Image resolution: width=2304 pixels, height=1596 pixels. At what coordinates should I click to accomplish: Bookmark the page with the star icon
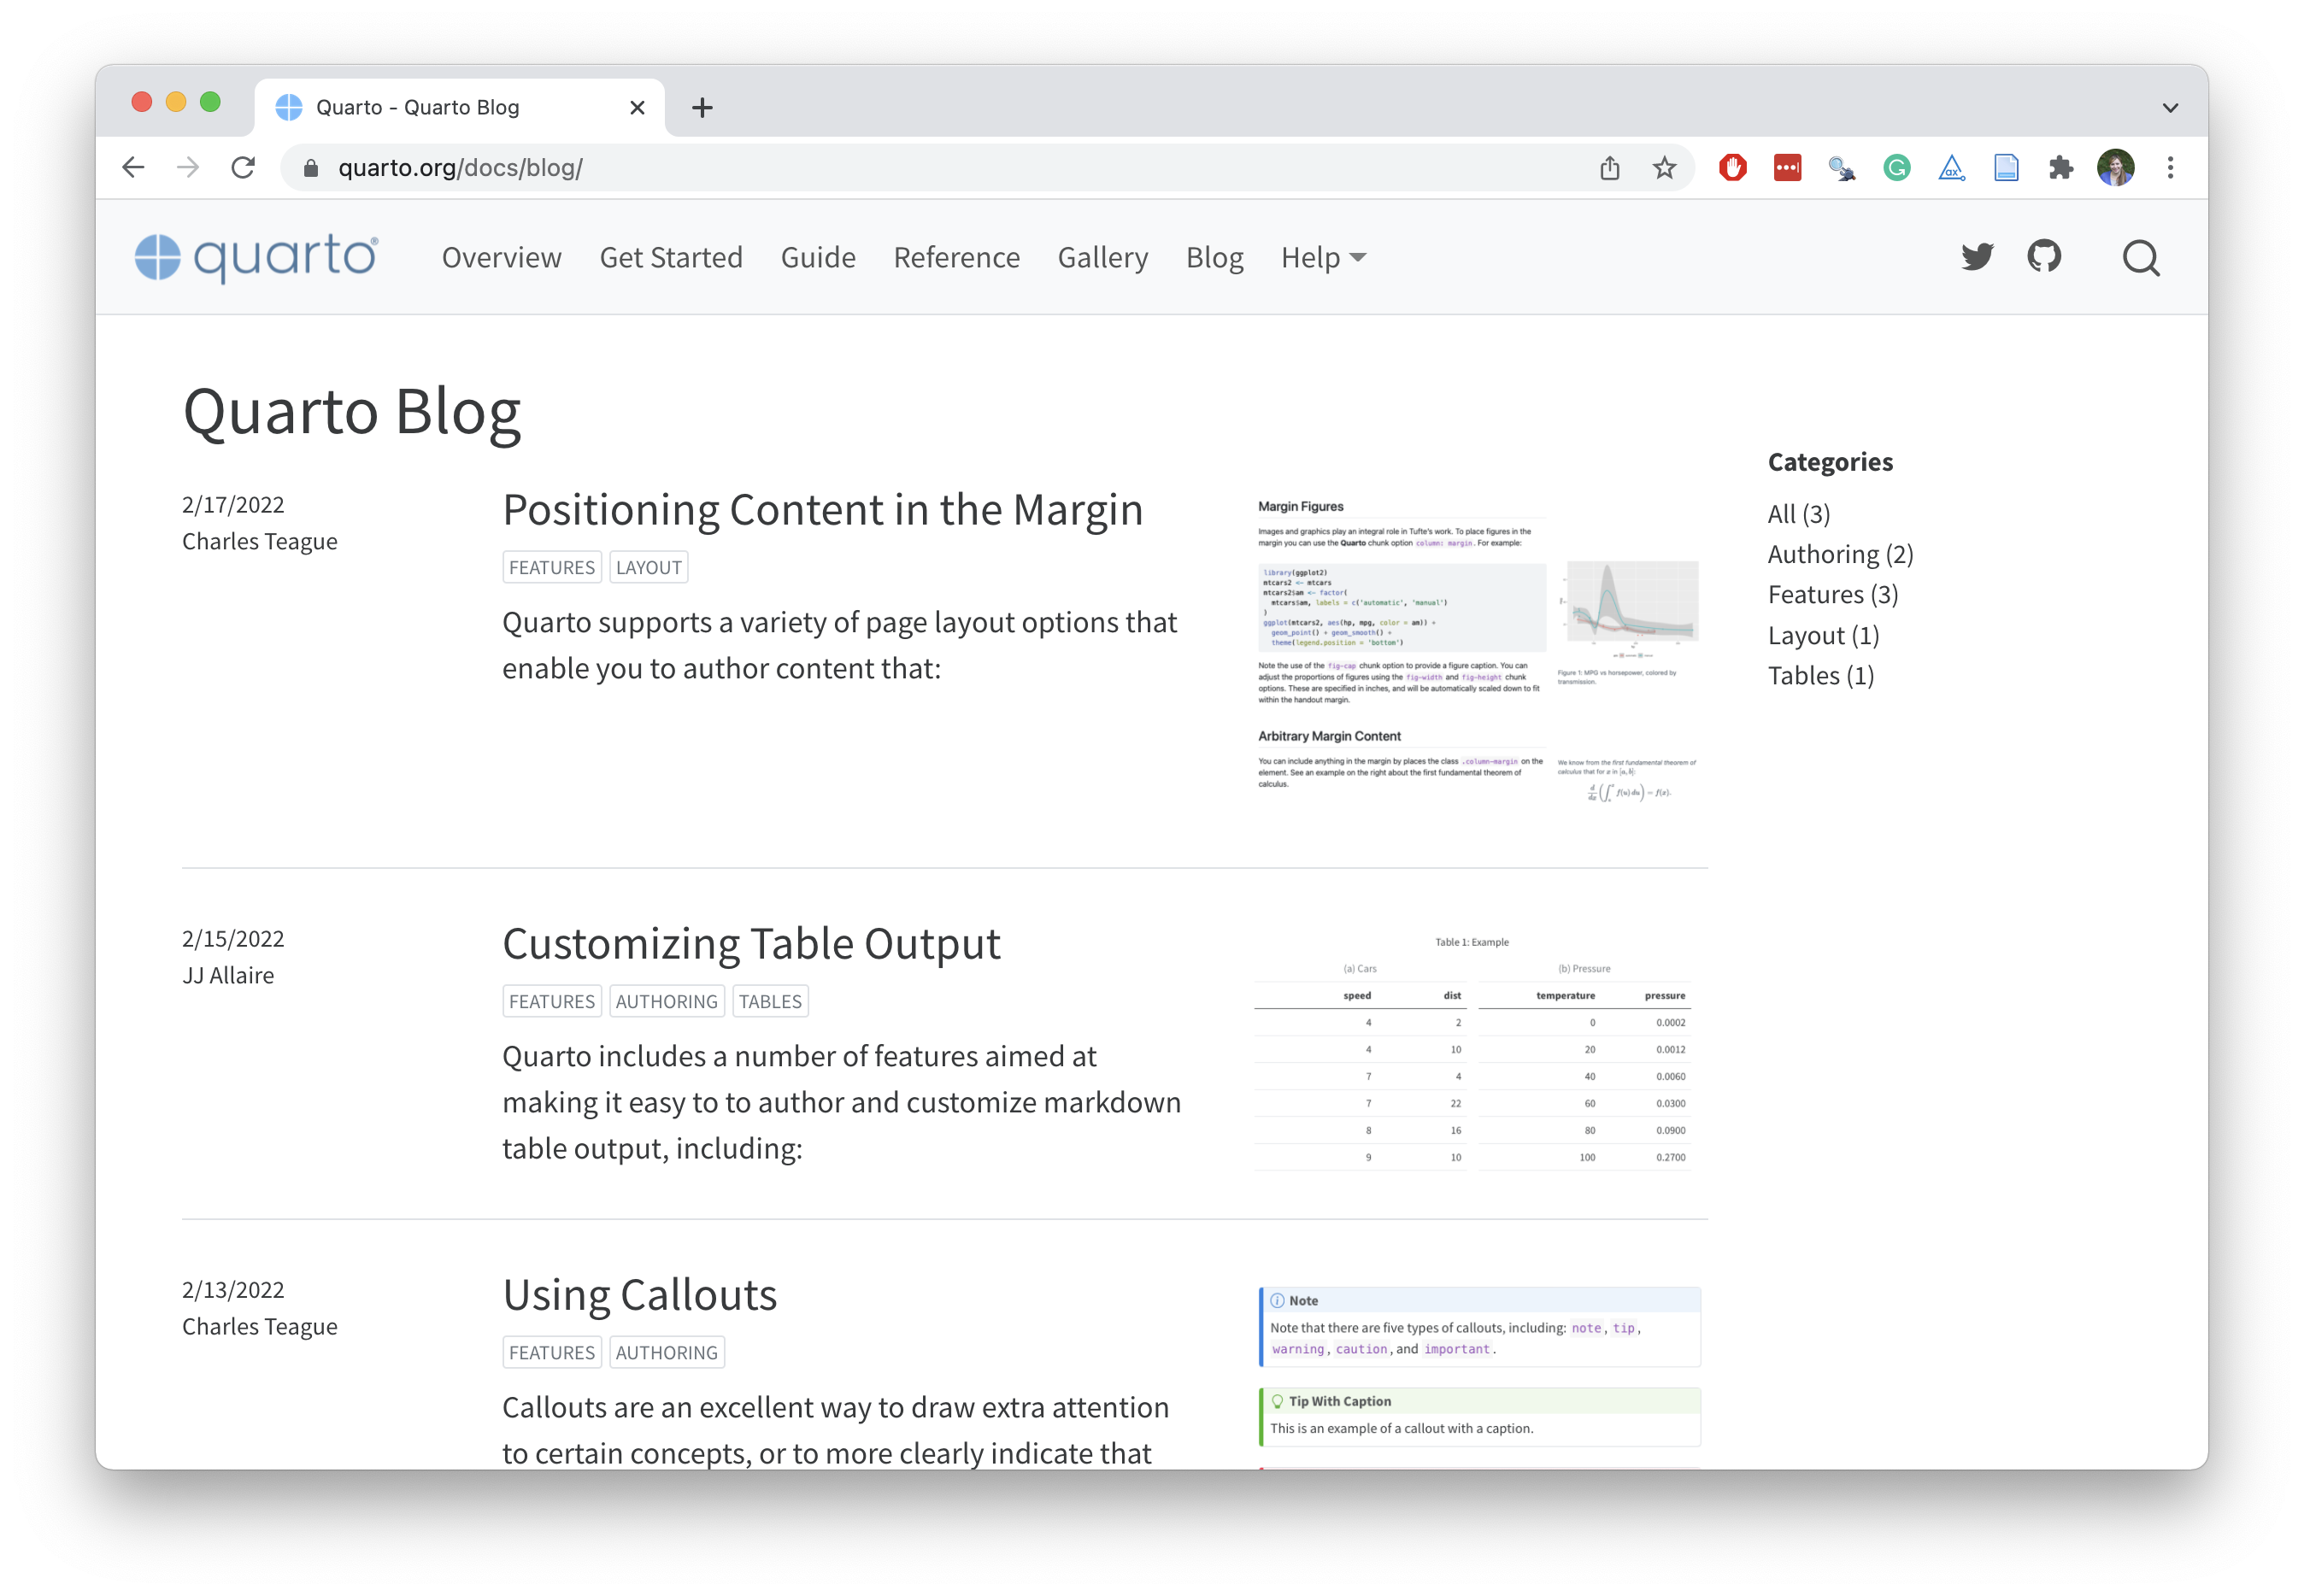pyautogui.click(x=1664, y=167)
